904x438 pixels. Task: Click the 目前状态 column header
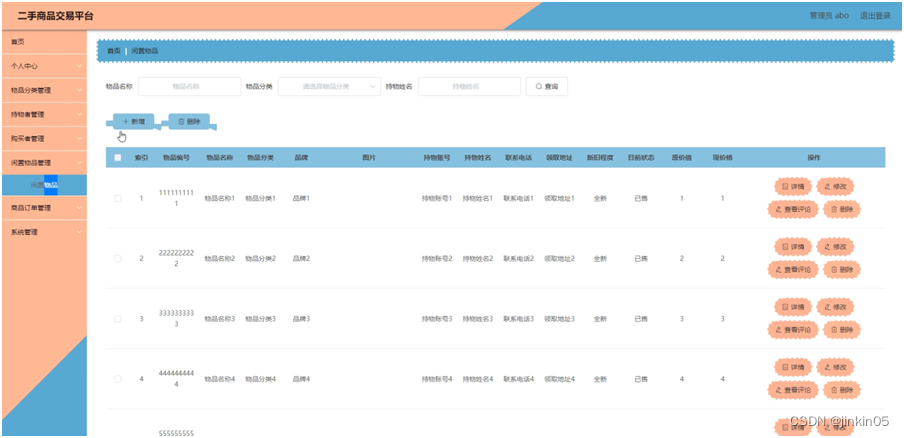[x=641, y=157]
